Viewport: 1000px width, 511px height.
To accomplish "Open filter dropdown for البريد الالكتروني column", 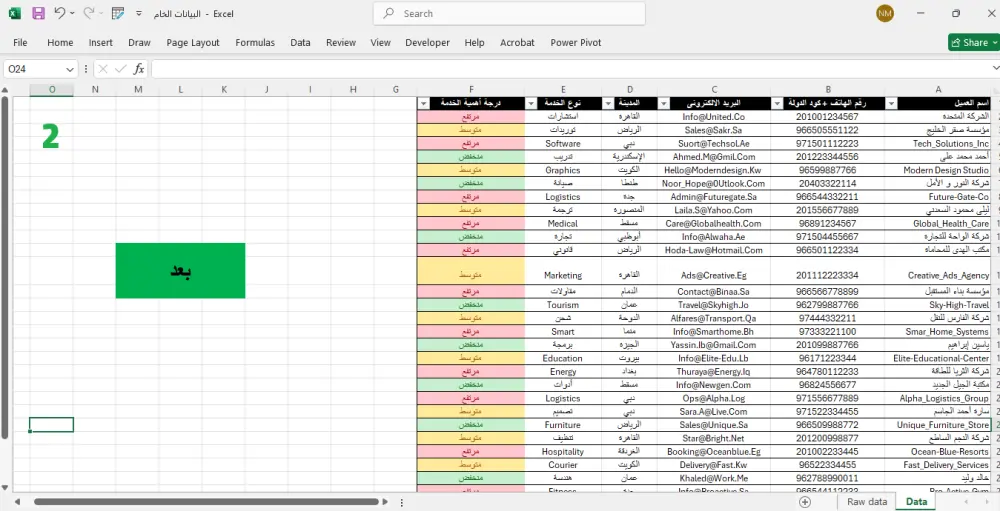I will pyautogui.click(x=663, y=103).
